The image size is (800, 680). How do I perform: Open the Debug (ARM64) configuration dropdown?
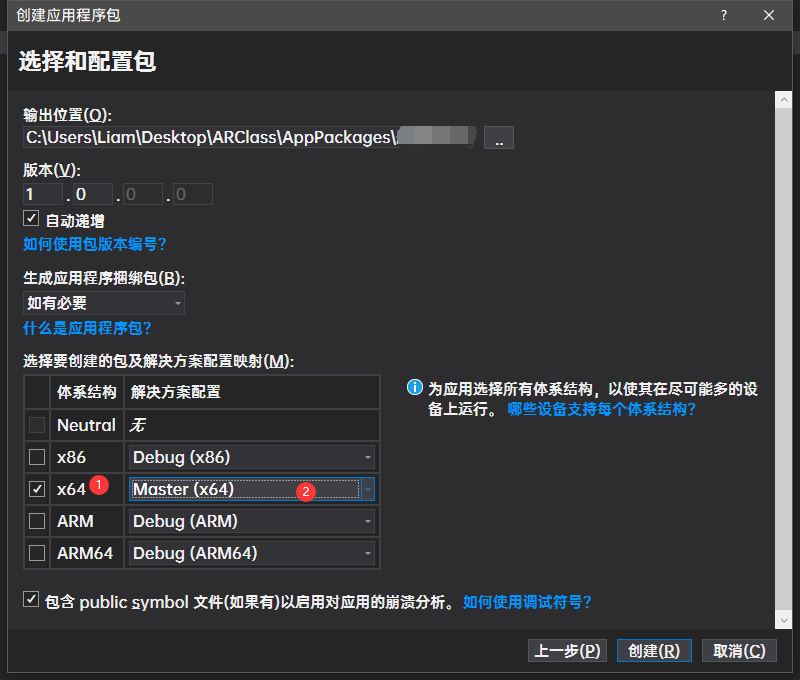click(x=368, y=553)
